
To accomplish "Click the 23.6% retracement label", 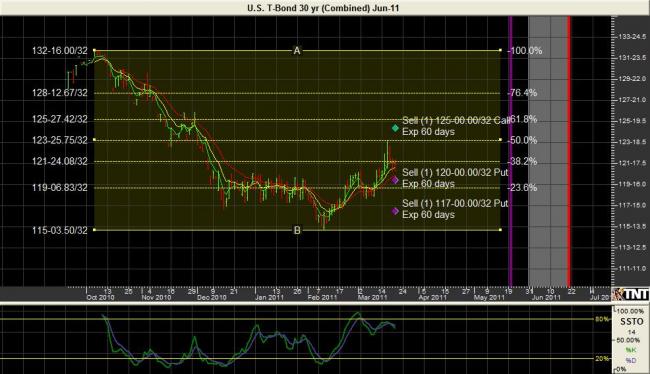I will pyautogui.click(x=522, y=188).
